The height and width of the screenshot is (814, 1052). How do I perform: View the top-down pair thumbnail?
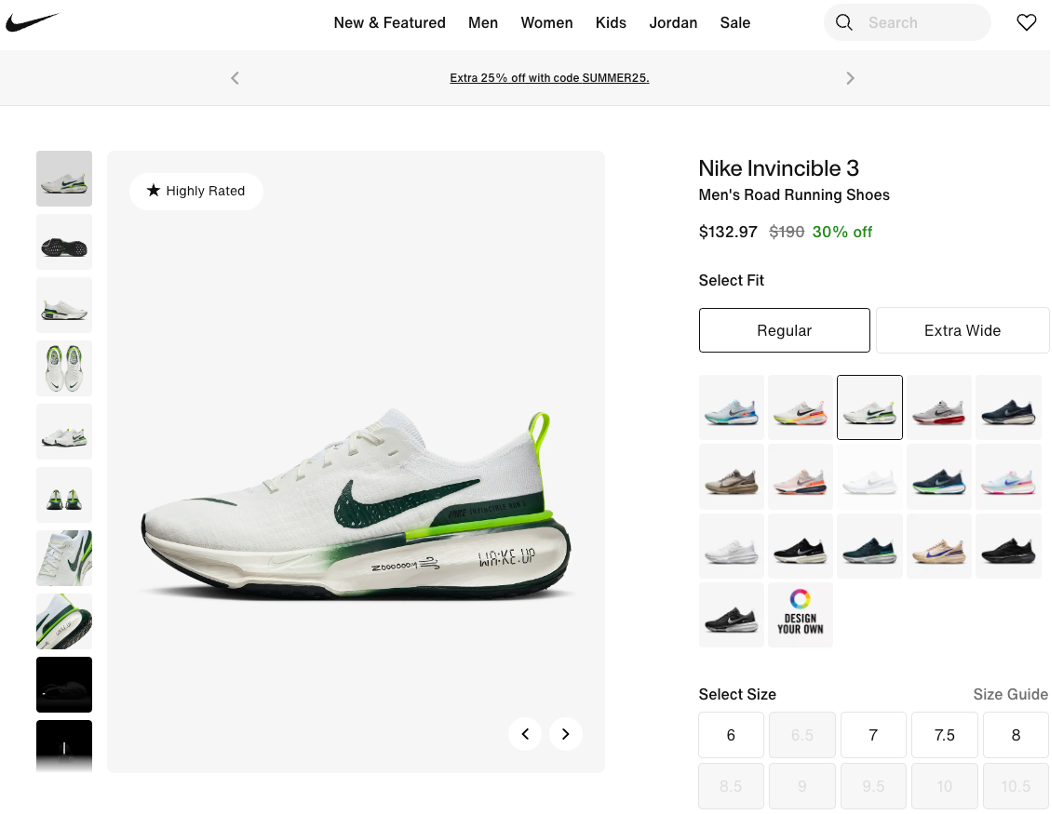pos(64,368)
